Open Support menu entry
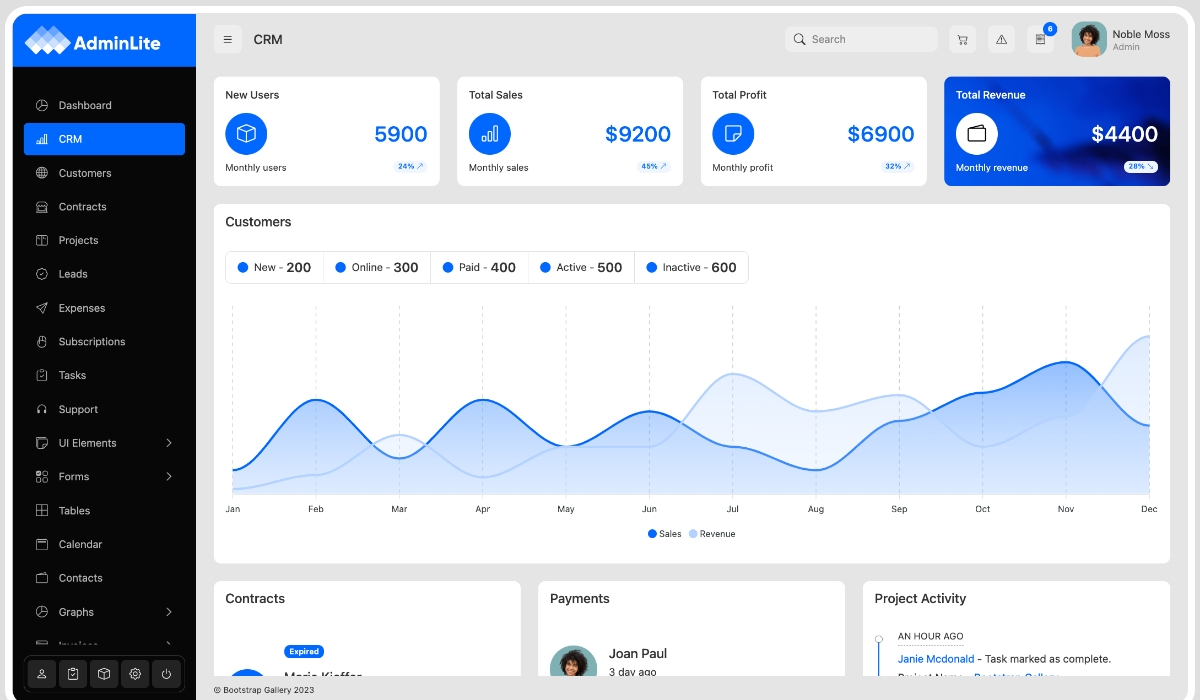 [x=104, y=409]
